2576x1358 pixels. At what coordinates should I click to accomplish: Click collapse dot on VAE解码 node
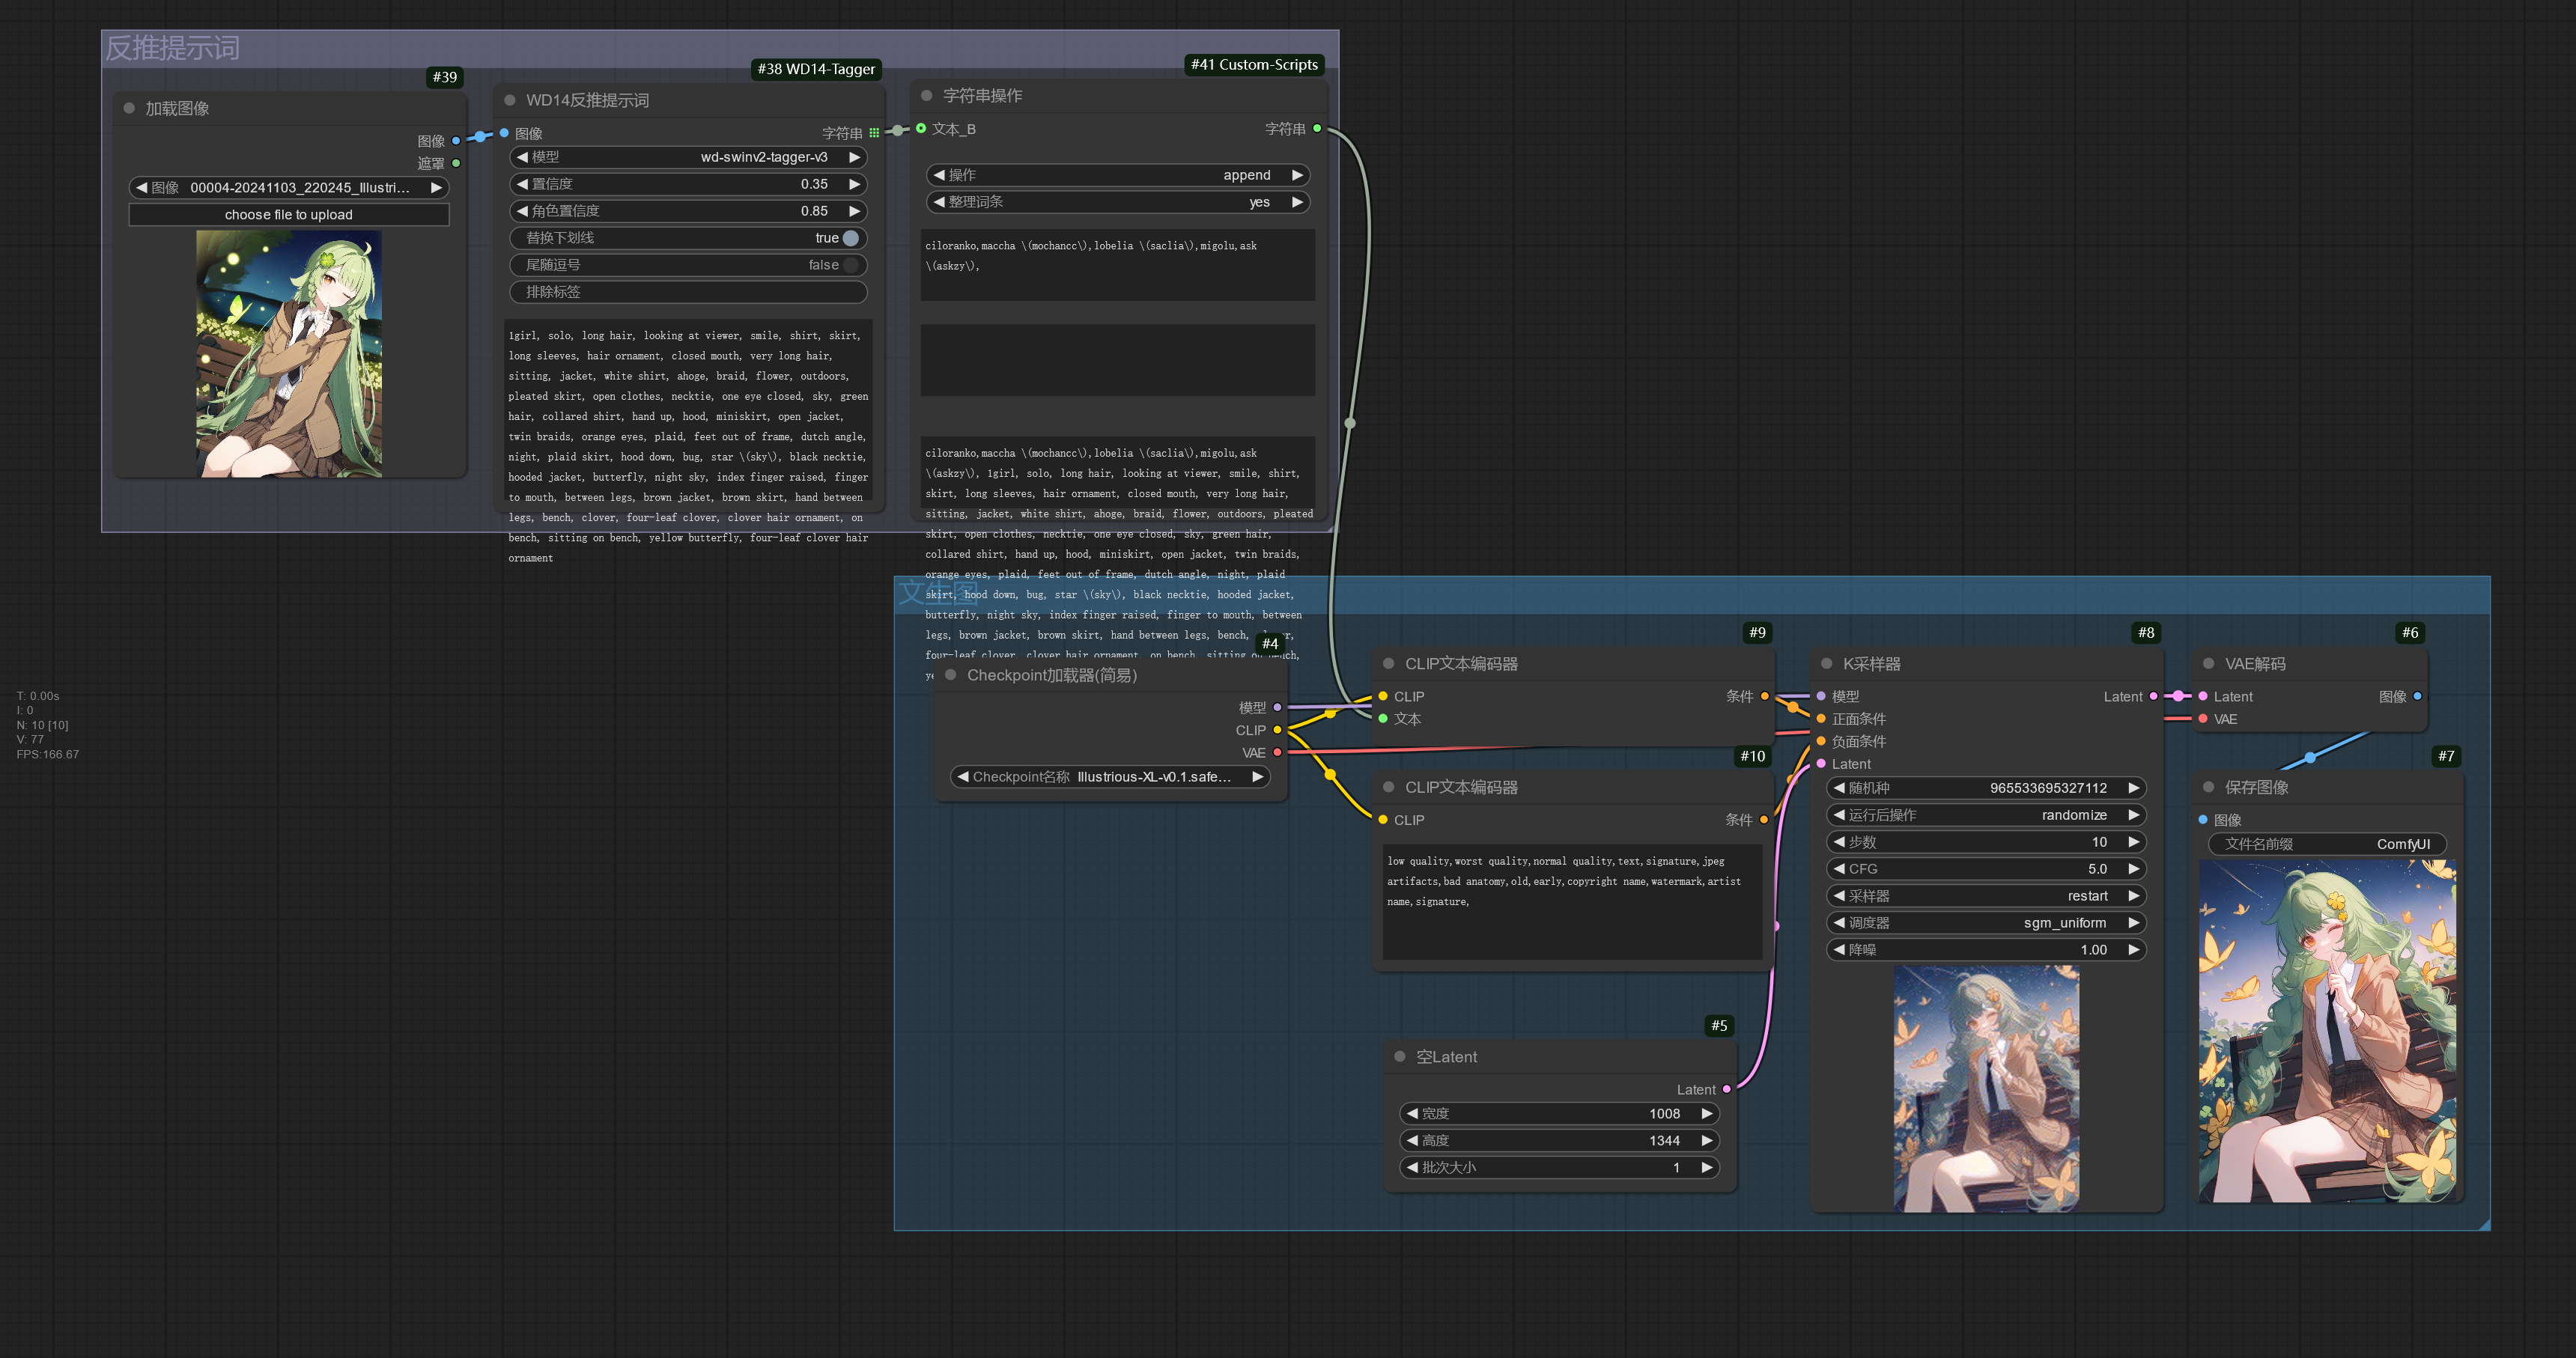tap(2208, 664)
